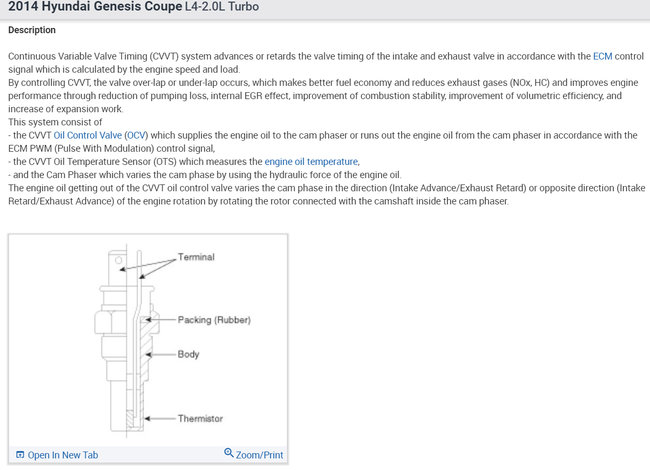Follow the engine oil temperature link
Screen dimensions: 650x470
(311, 162)
